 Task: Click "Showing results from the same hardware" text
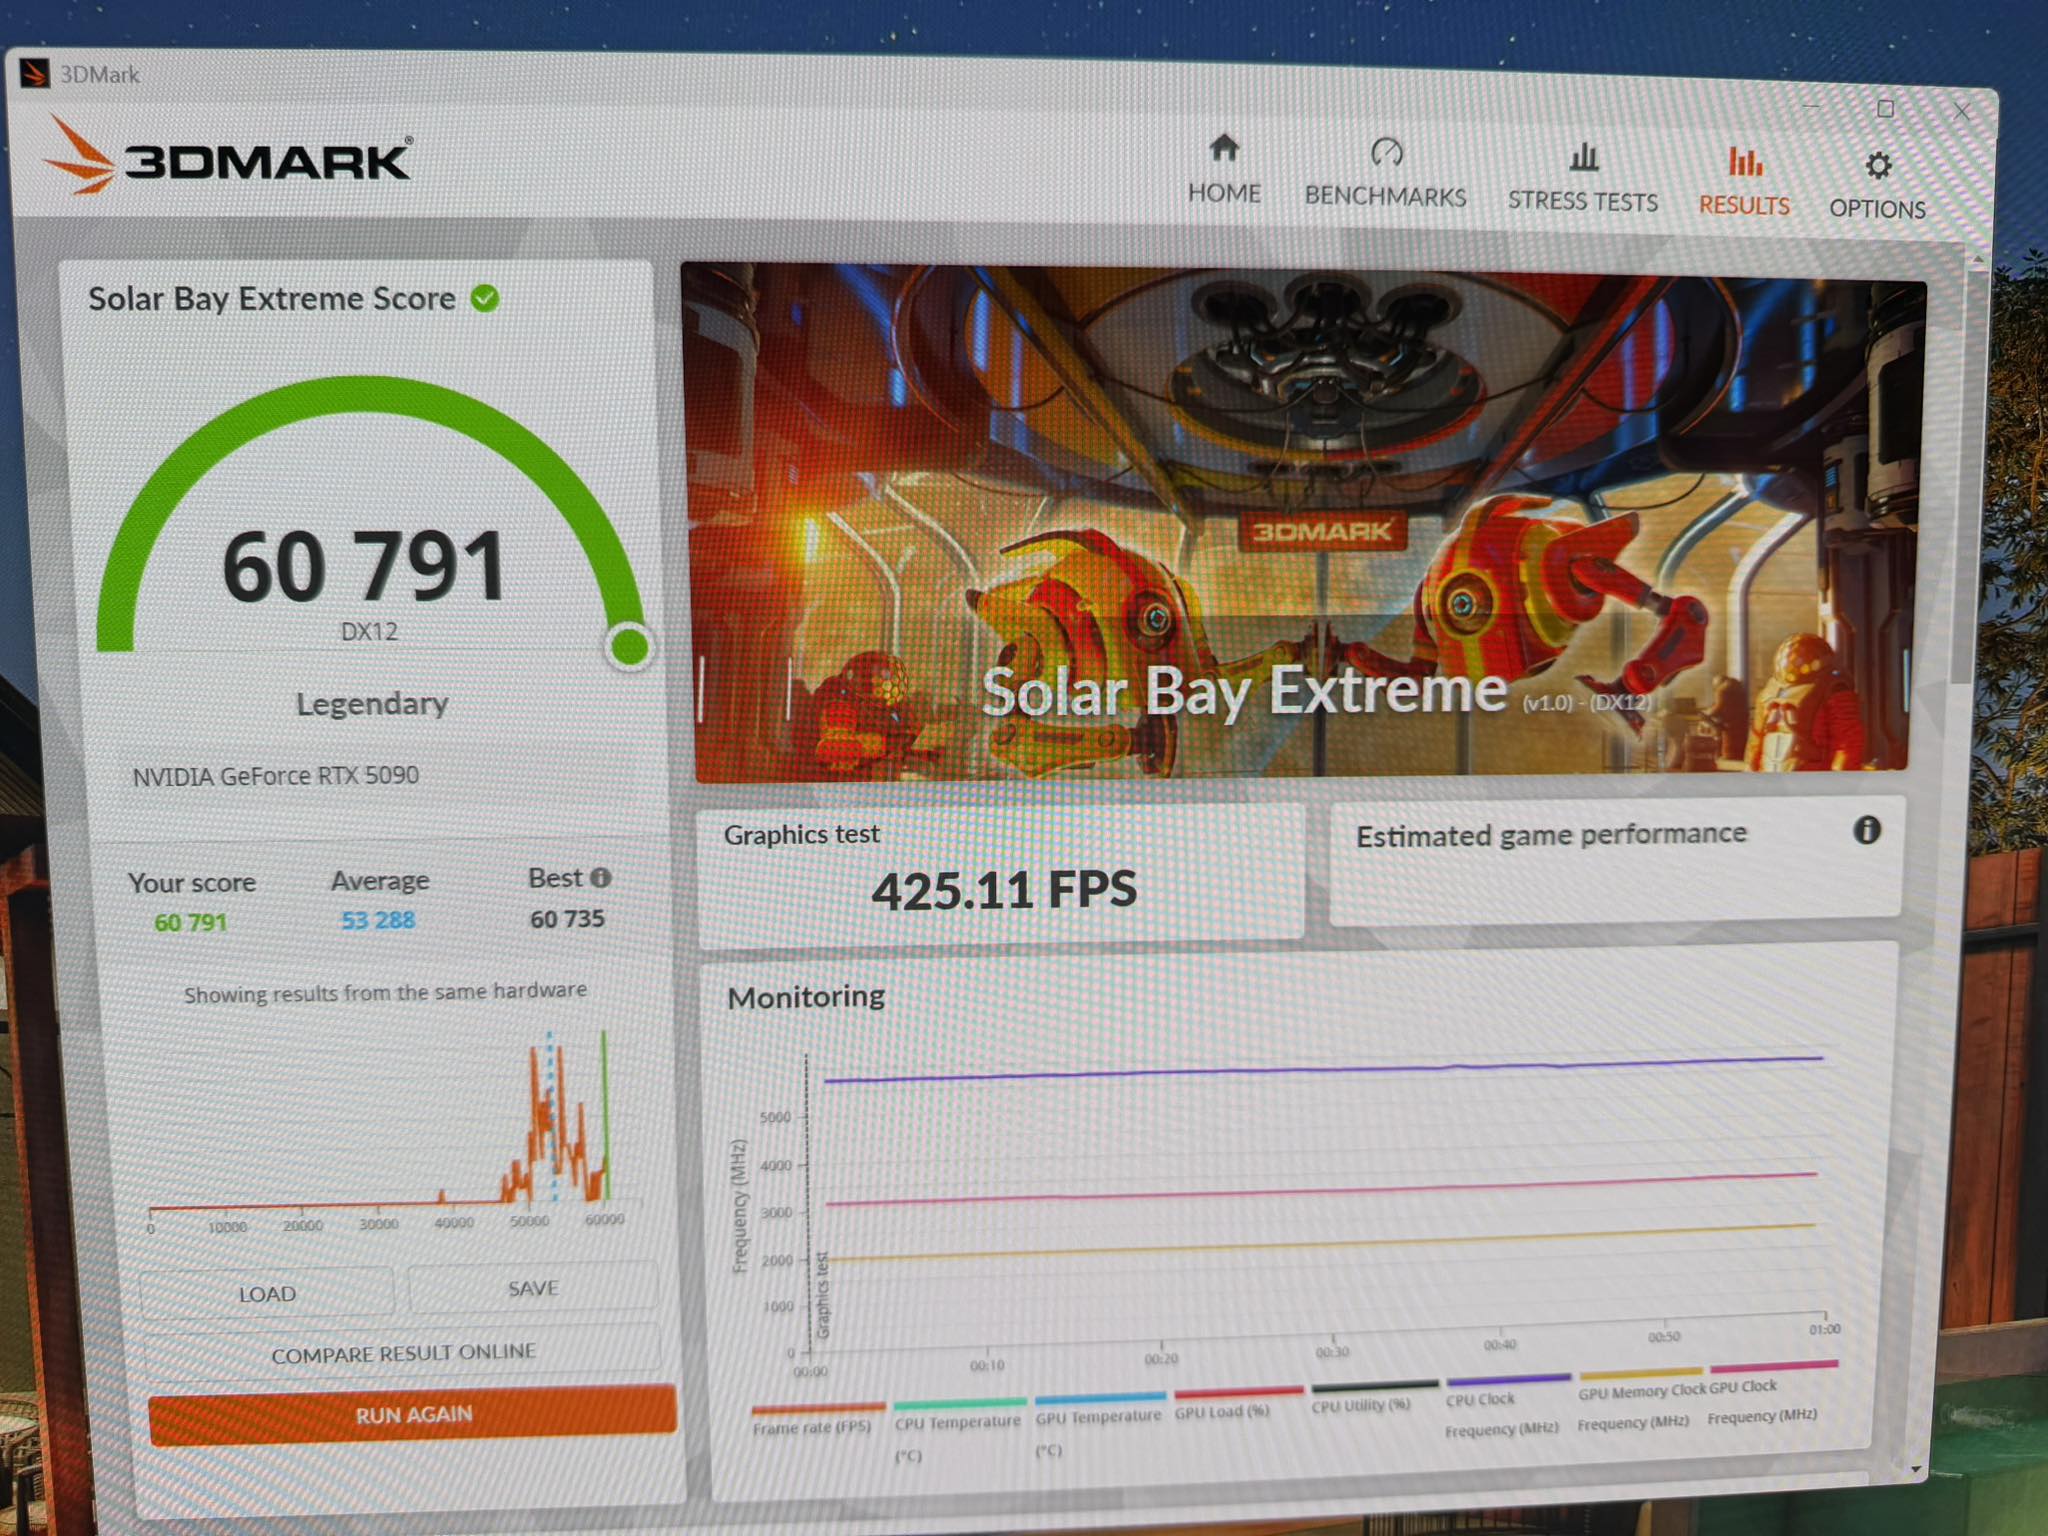(x=385, y=992)
